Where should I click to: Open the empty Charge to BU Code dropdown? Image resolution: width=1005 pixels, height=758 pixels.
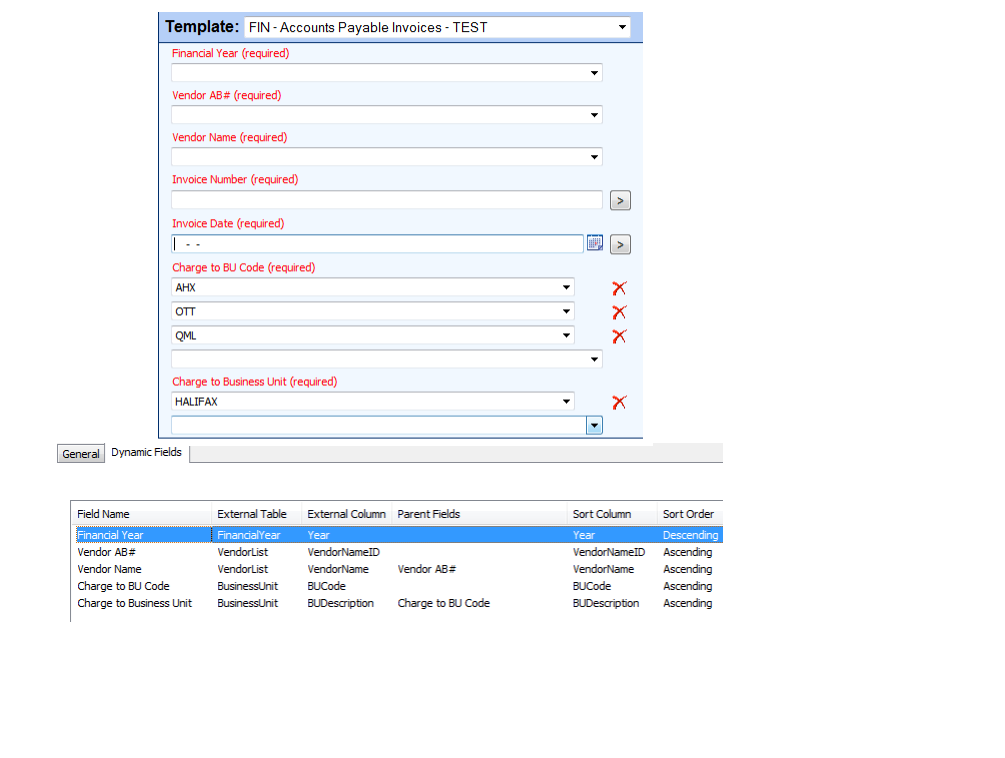(594, 359)
